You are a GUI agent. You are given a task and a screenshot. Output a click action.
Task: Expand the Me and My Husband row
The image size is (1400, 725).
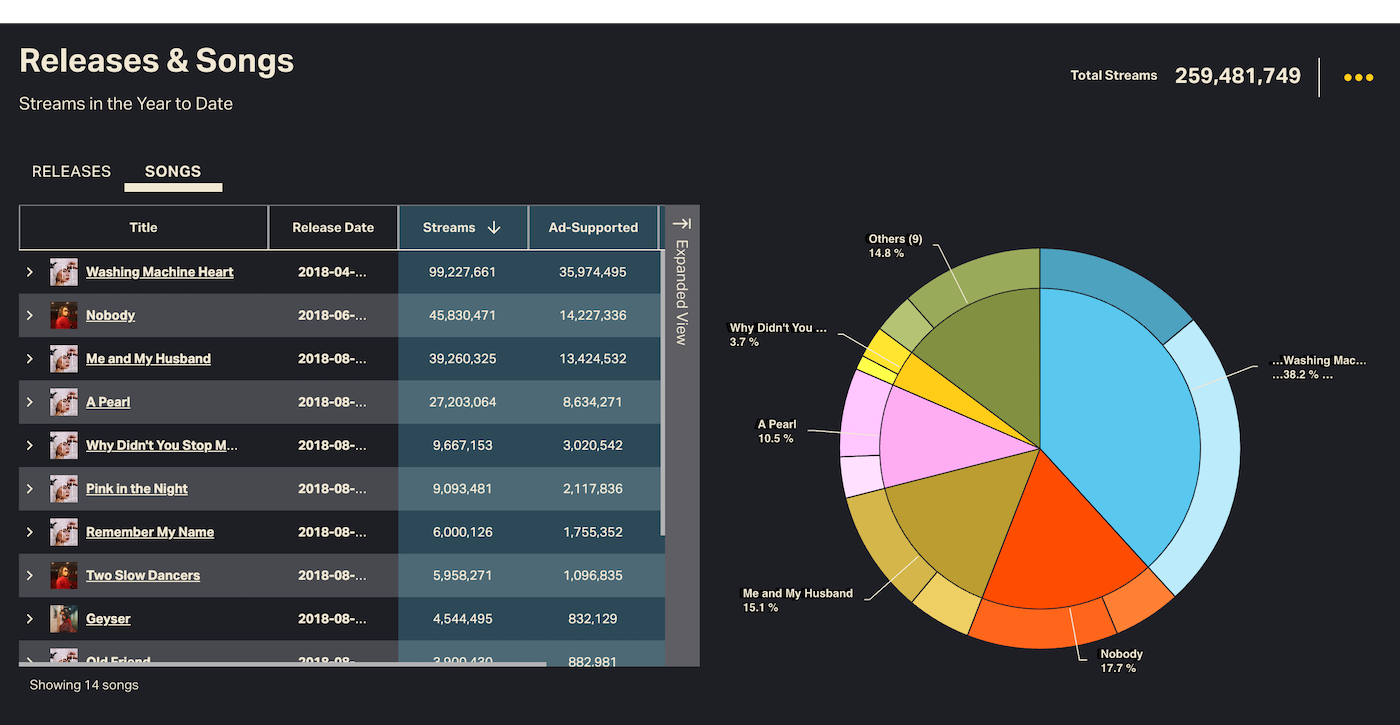click(30, 359)
